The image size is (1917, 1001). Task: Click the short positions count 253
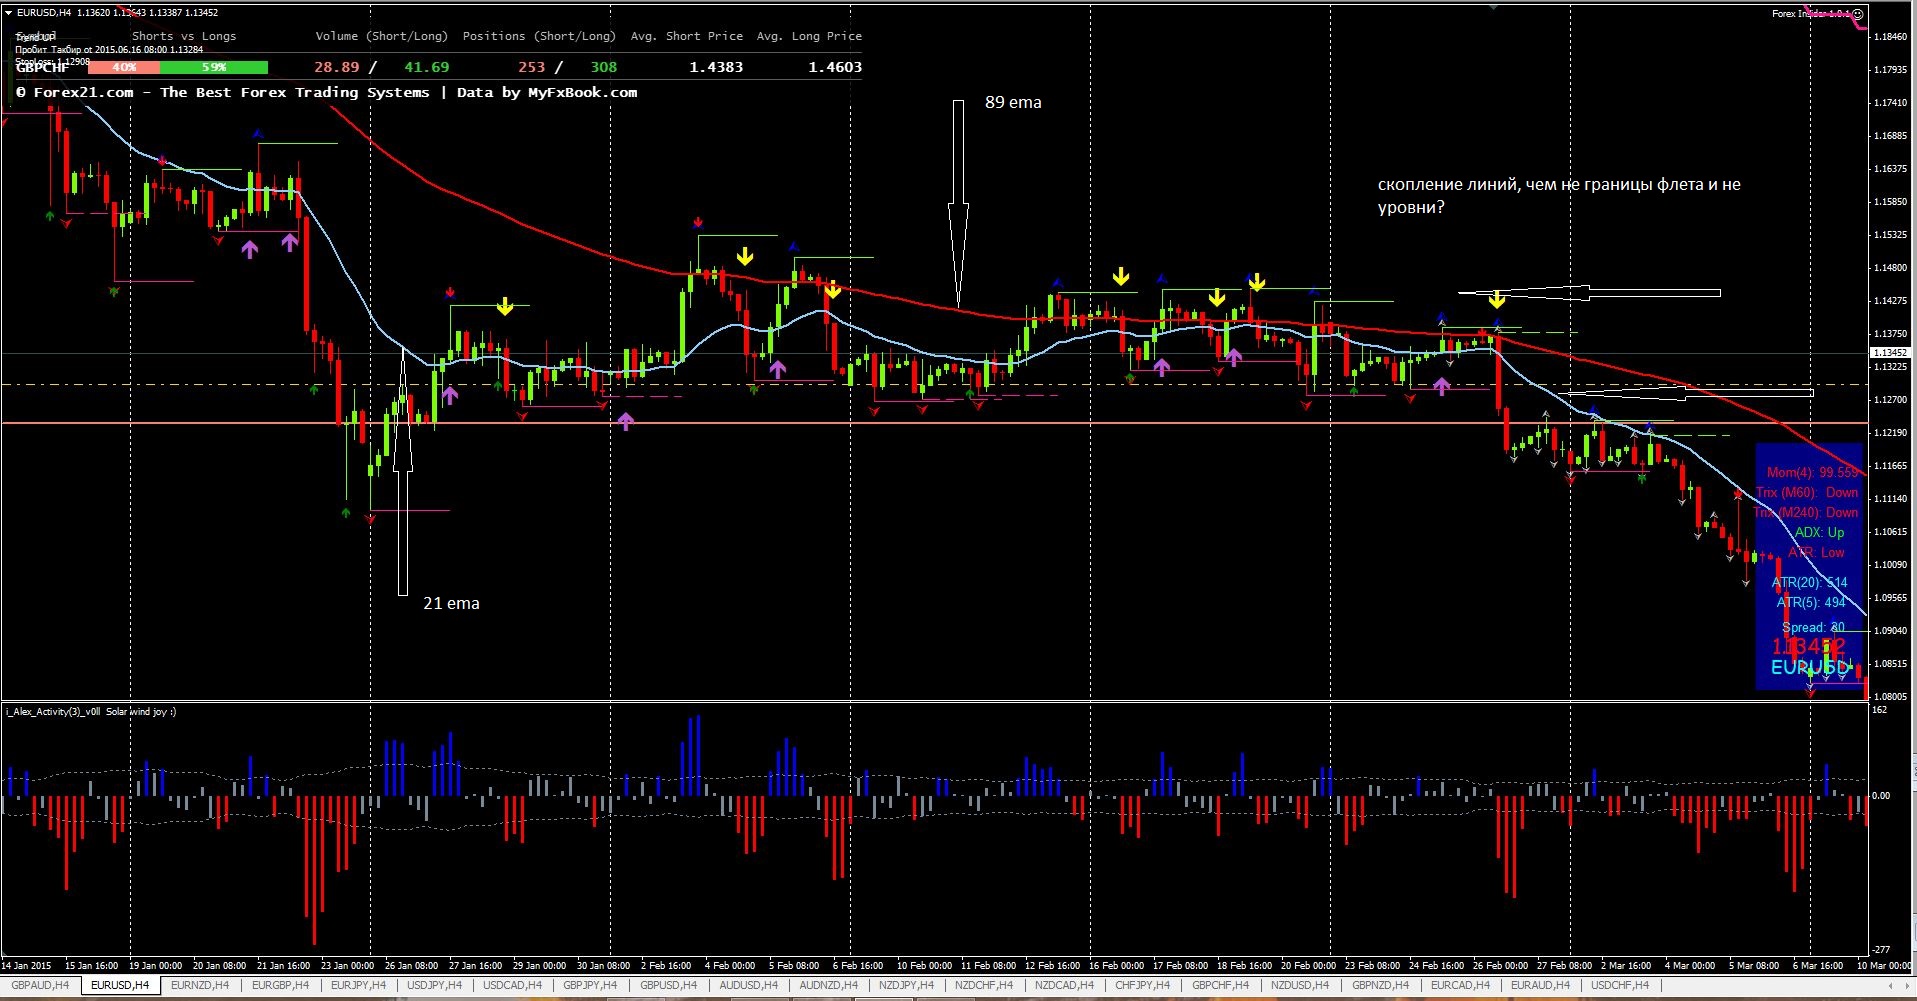click(x=531, y=67)
